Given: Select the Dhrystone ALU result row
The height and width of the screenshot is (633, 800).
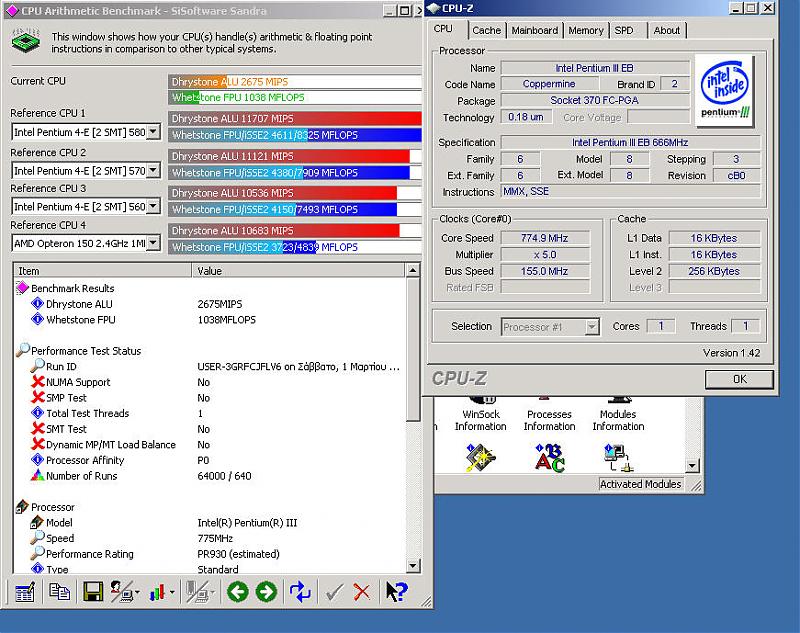Looking at the screenshot, I should (210, 304).
